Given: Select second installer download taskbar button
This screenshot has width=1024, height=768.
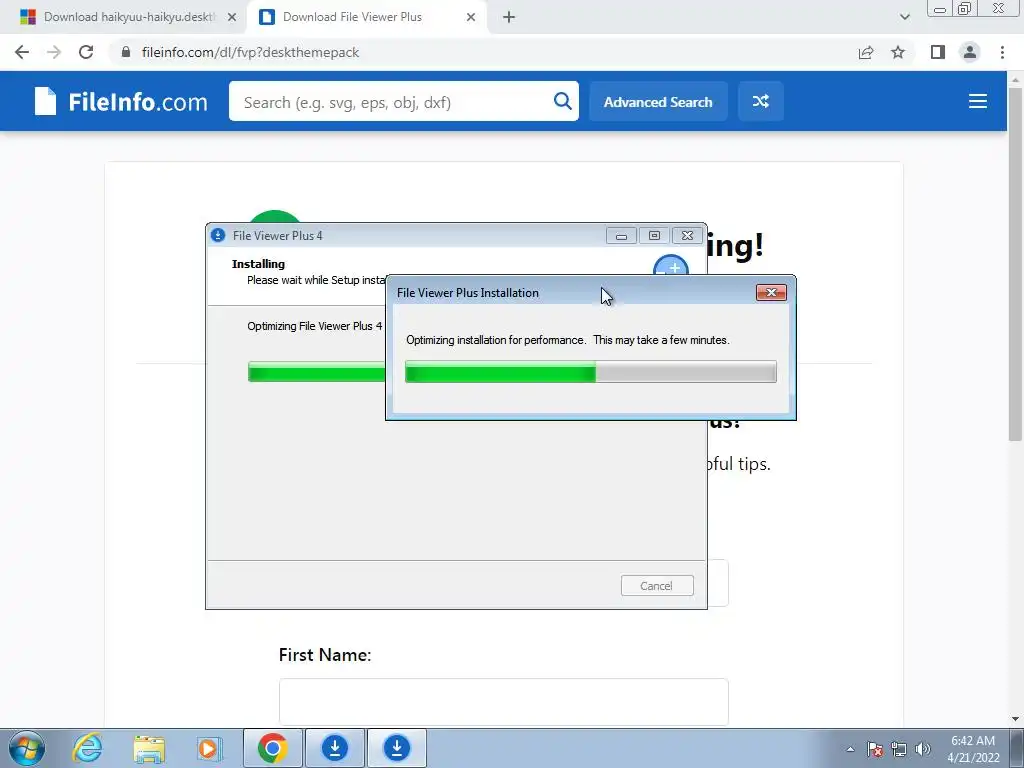Looking at the screenshot, I should coord(396,748).
